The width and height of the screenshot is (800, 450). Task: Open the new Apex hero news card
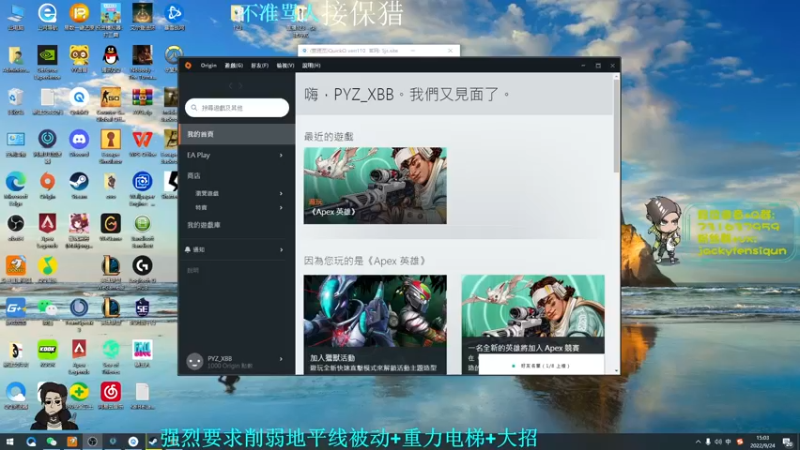[533, 314]
